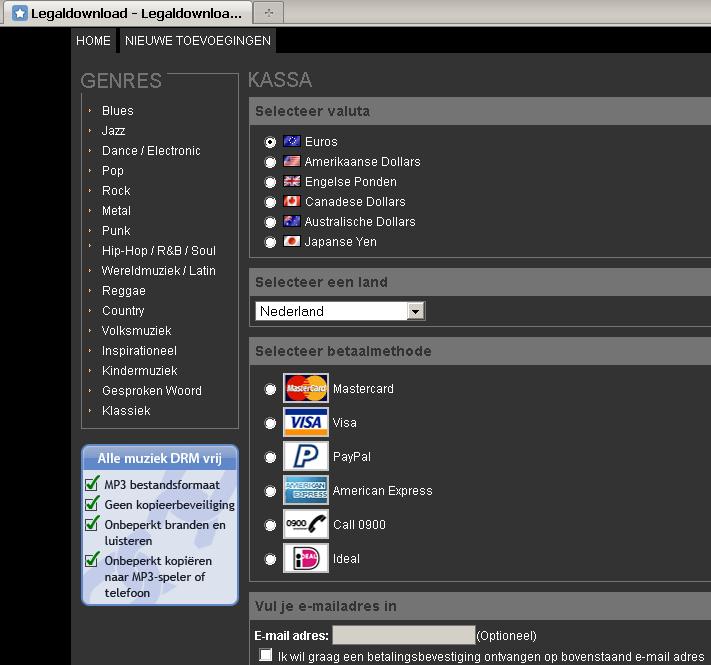Open Gesproken Woord genre link
The height and width of the screenshot is (665, 711).
pos(152,390)
